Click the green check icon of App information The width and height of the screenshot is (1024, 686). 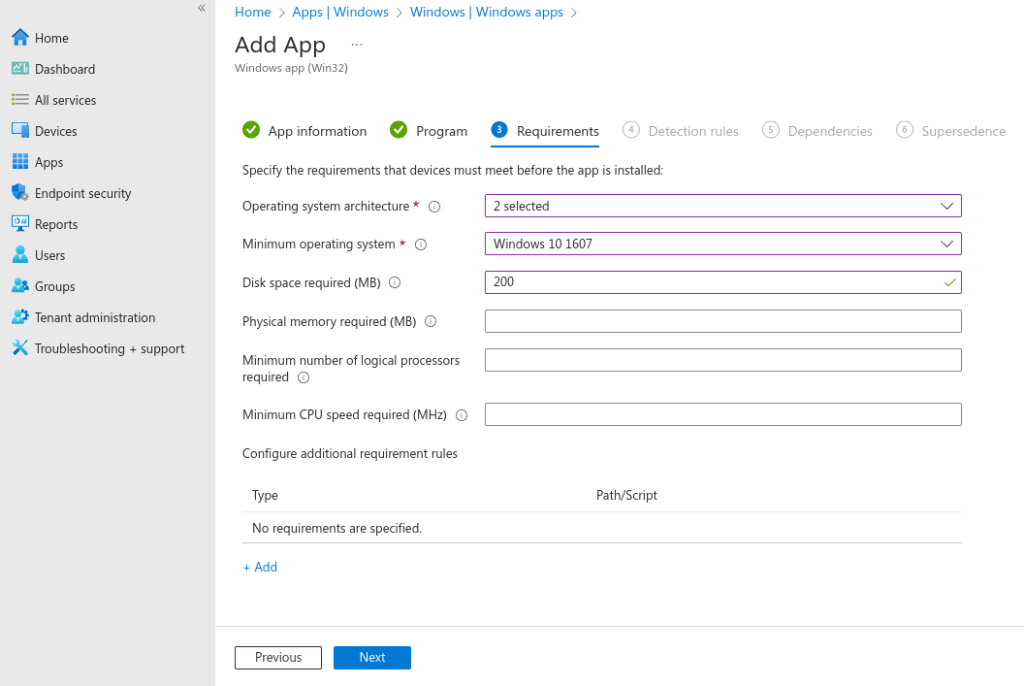(251, 130)
